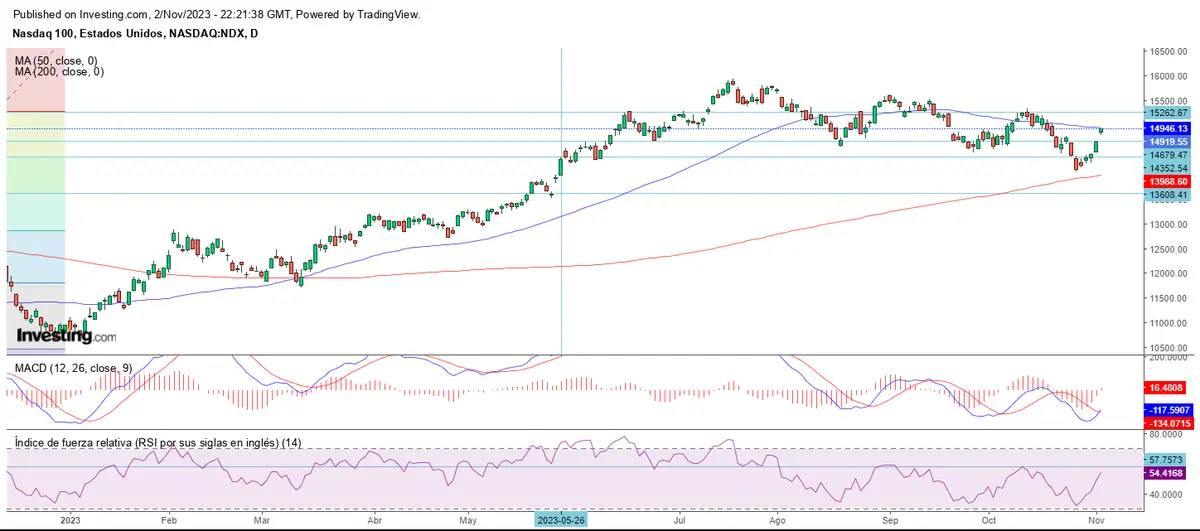Click the blue 14946.13 current price tag
The width and height of the screenshot is (1200, 531).
[1167, 129]
